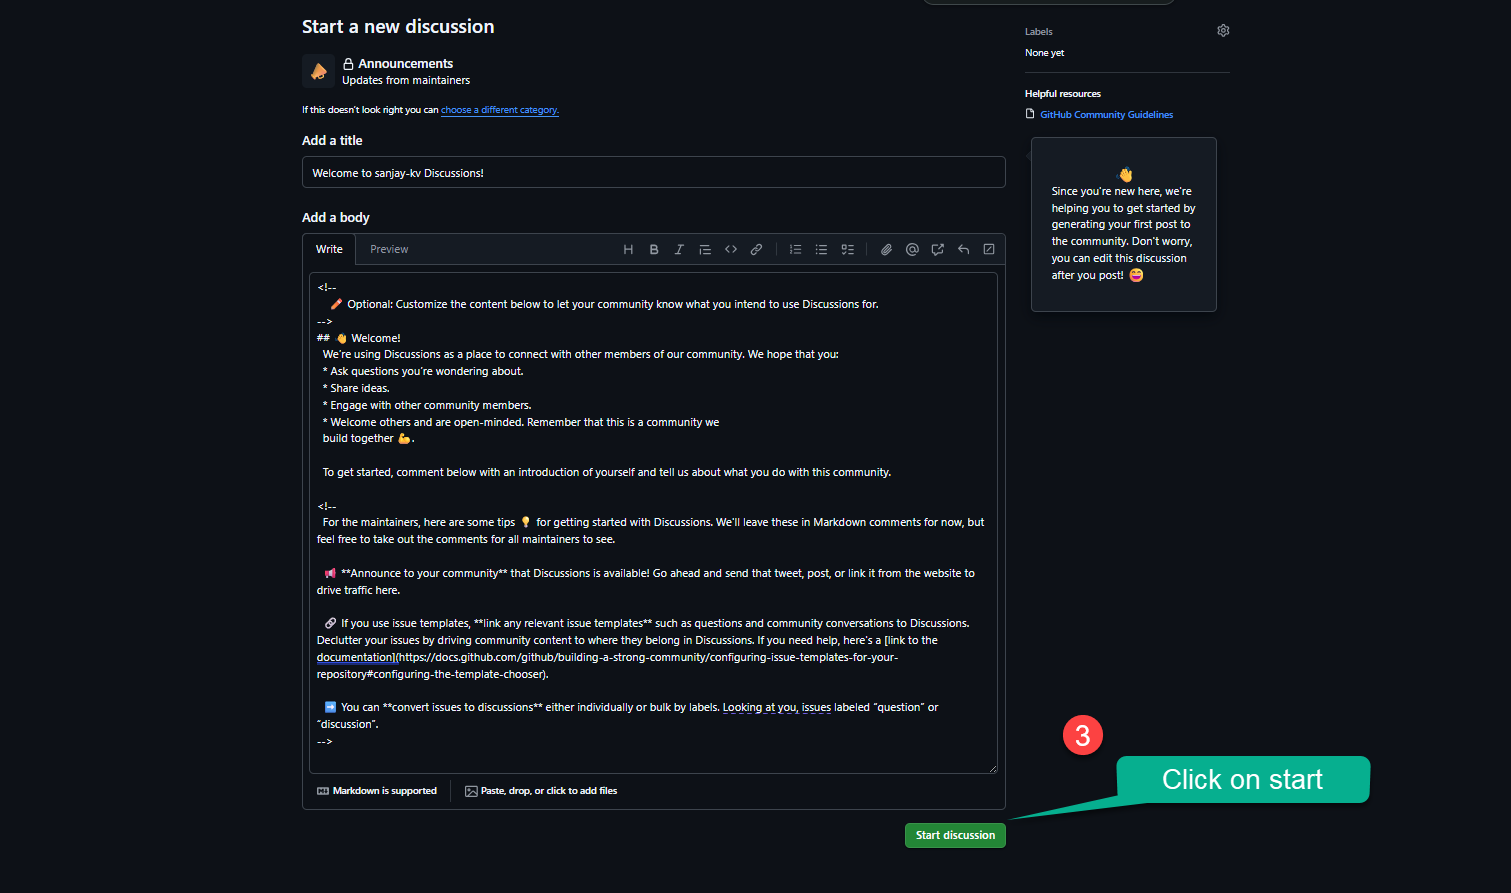This screenshot has height=893, width=1511.
Task: Insert a bulleted list
Action: coord(821,250)
